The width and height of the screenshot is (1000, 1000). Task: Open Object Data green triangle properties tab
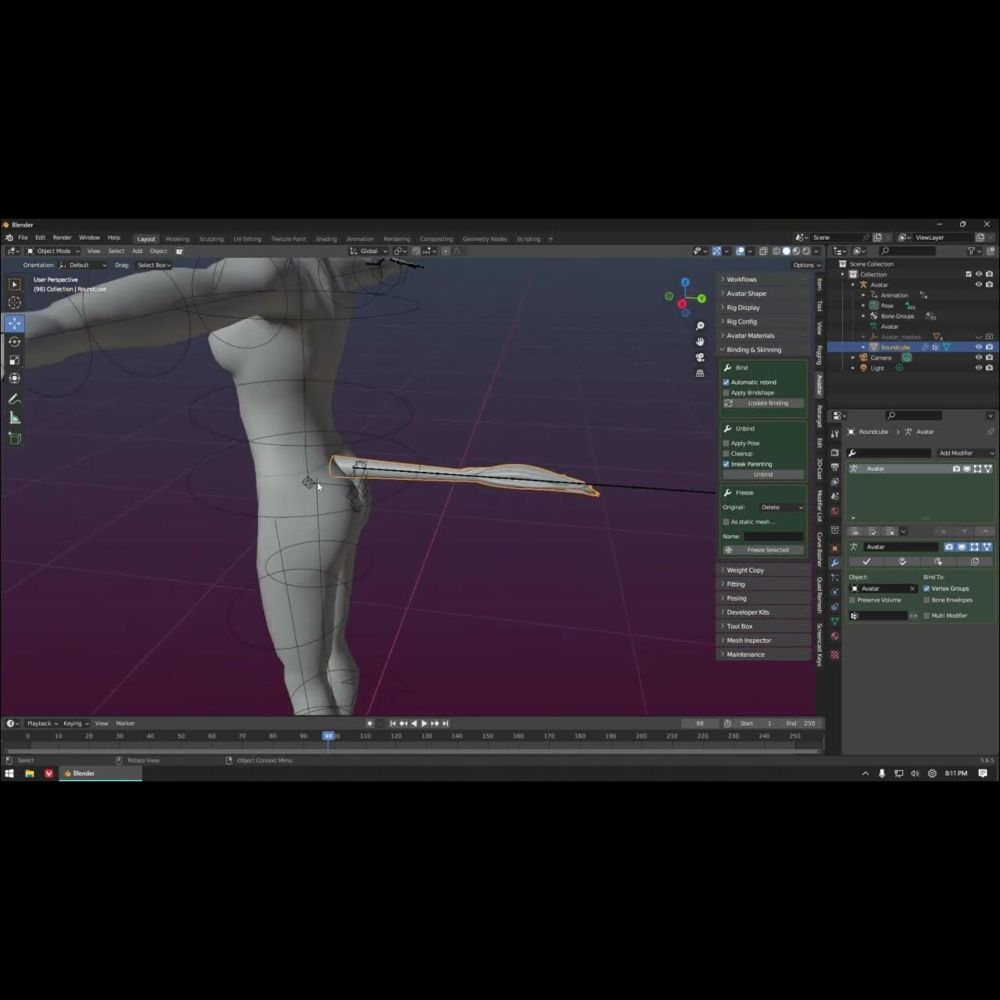click(x=834, y=621)
